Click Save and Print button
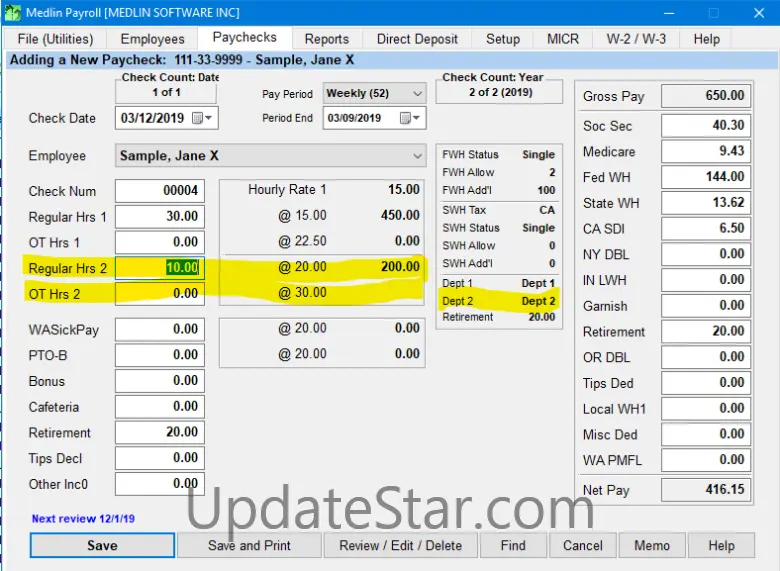The image size is (780, 571). (249, 545)
